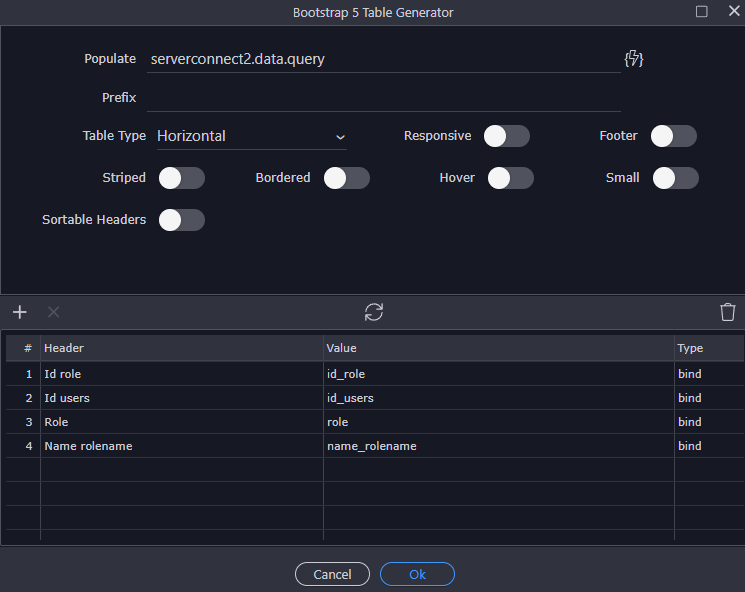Open the dynamic data picker lightning icon
Screen dimensions: 745x592
coord(633,59)
